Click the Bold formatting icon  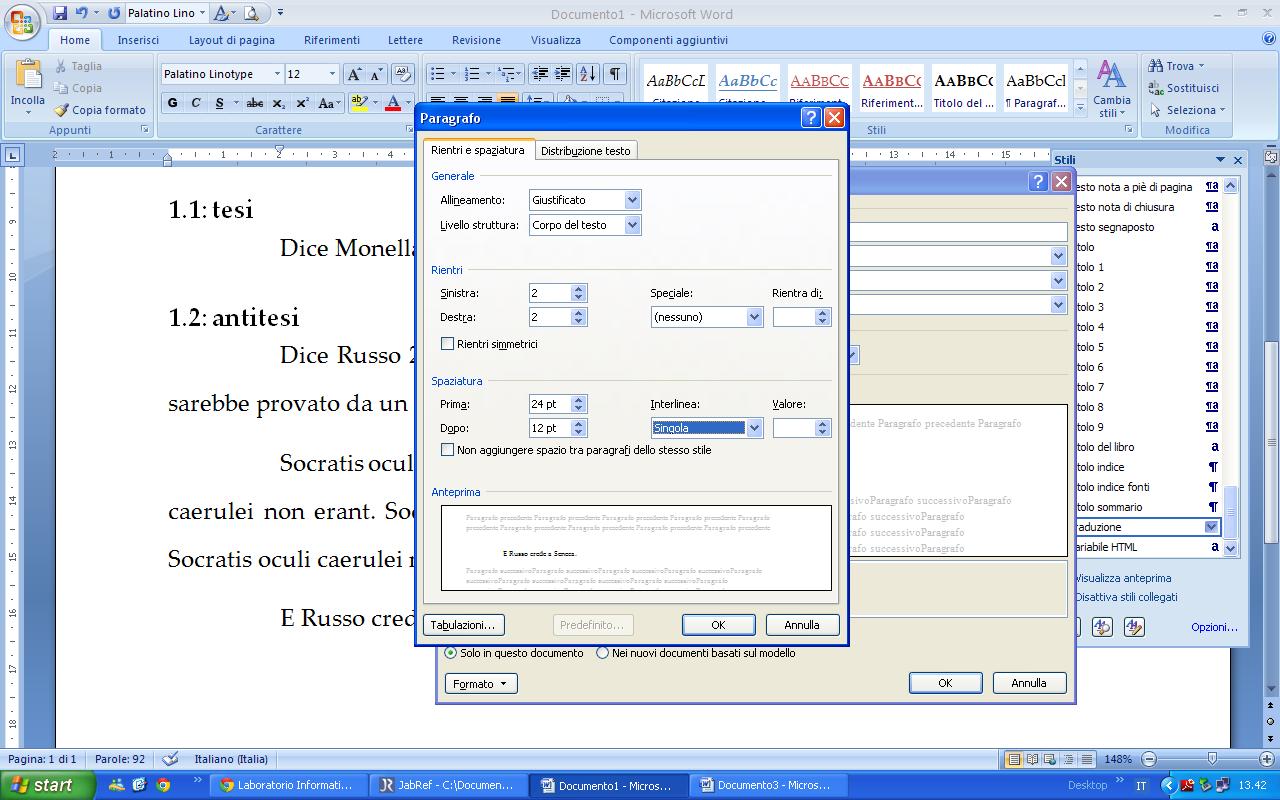[173, 103]
